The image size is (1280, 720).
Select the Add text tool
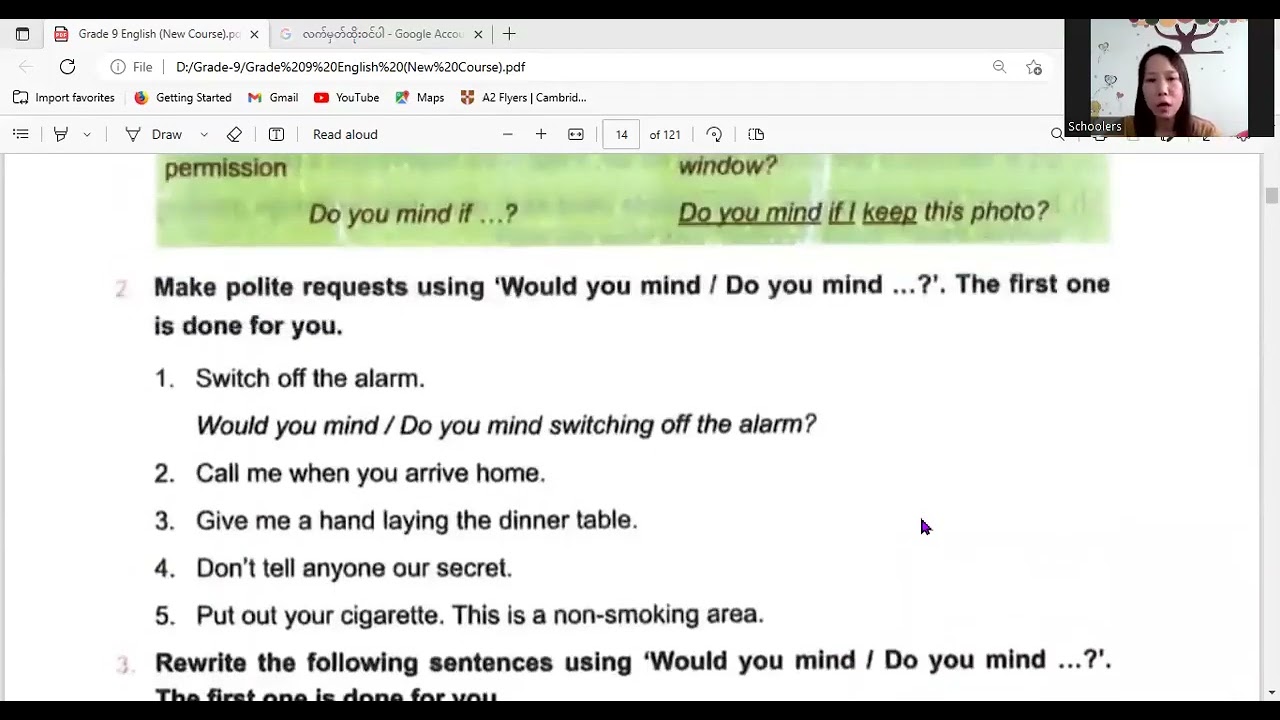pos(276,134)
